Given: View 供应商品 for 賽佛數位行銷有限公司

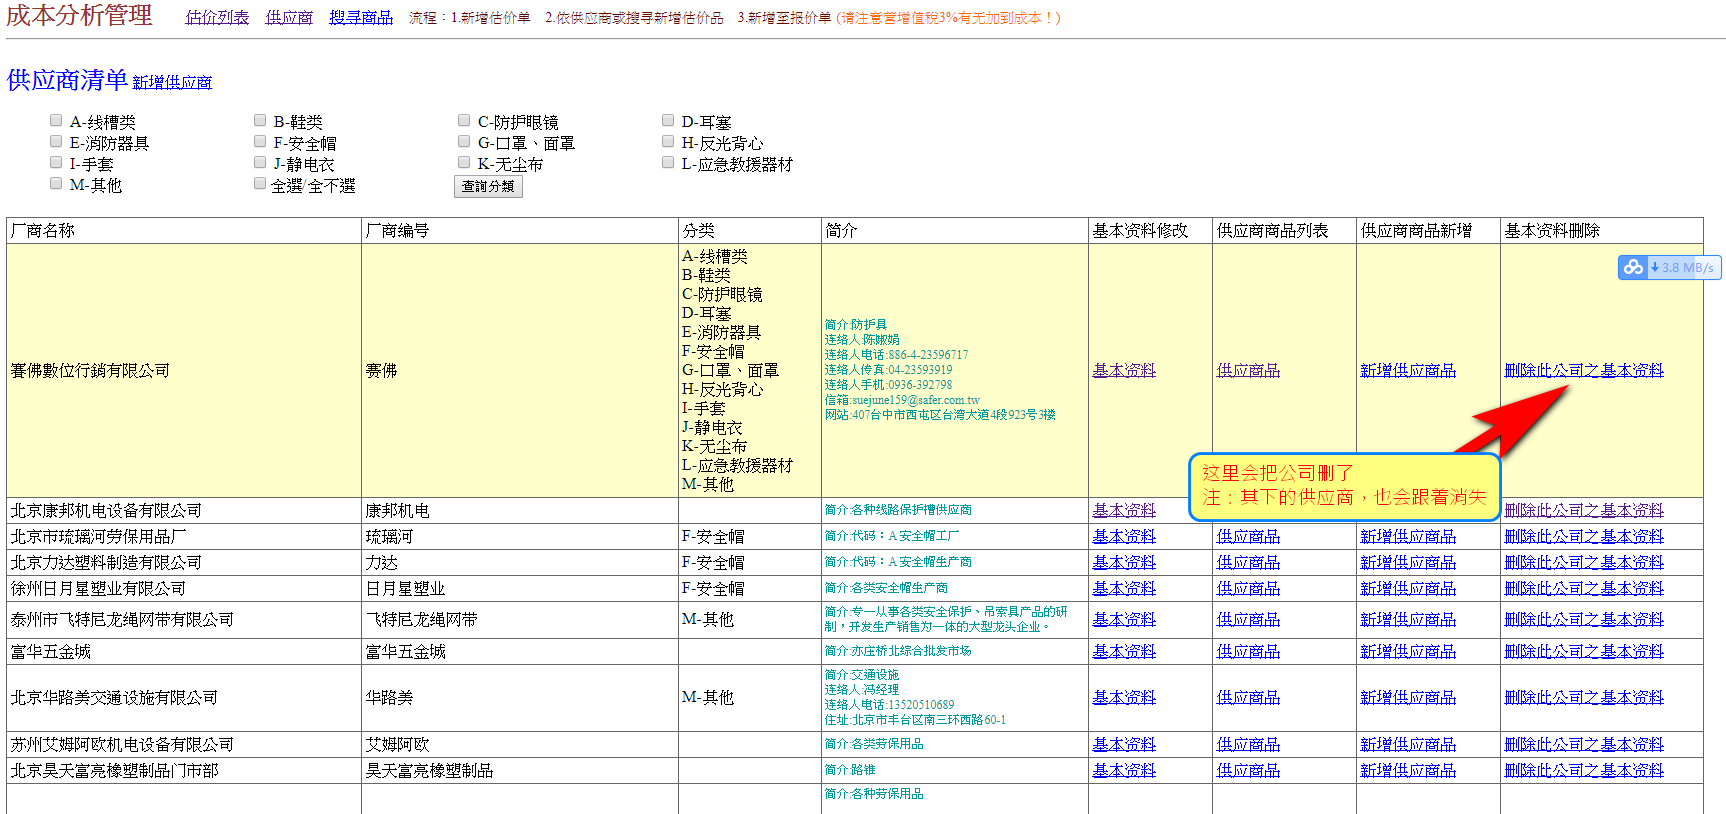Looking at the screenshot, I should click(x=1248, y=371).
